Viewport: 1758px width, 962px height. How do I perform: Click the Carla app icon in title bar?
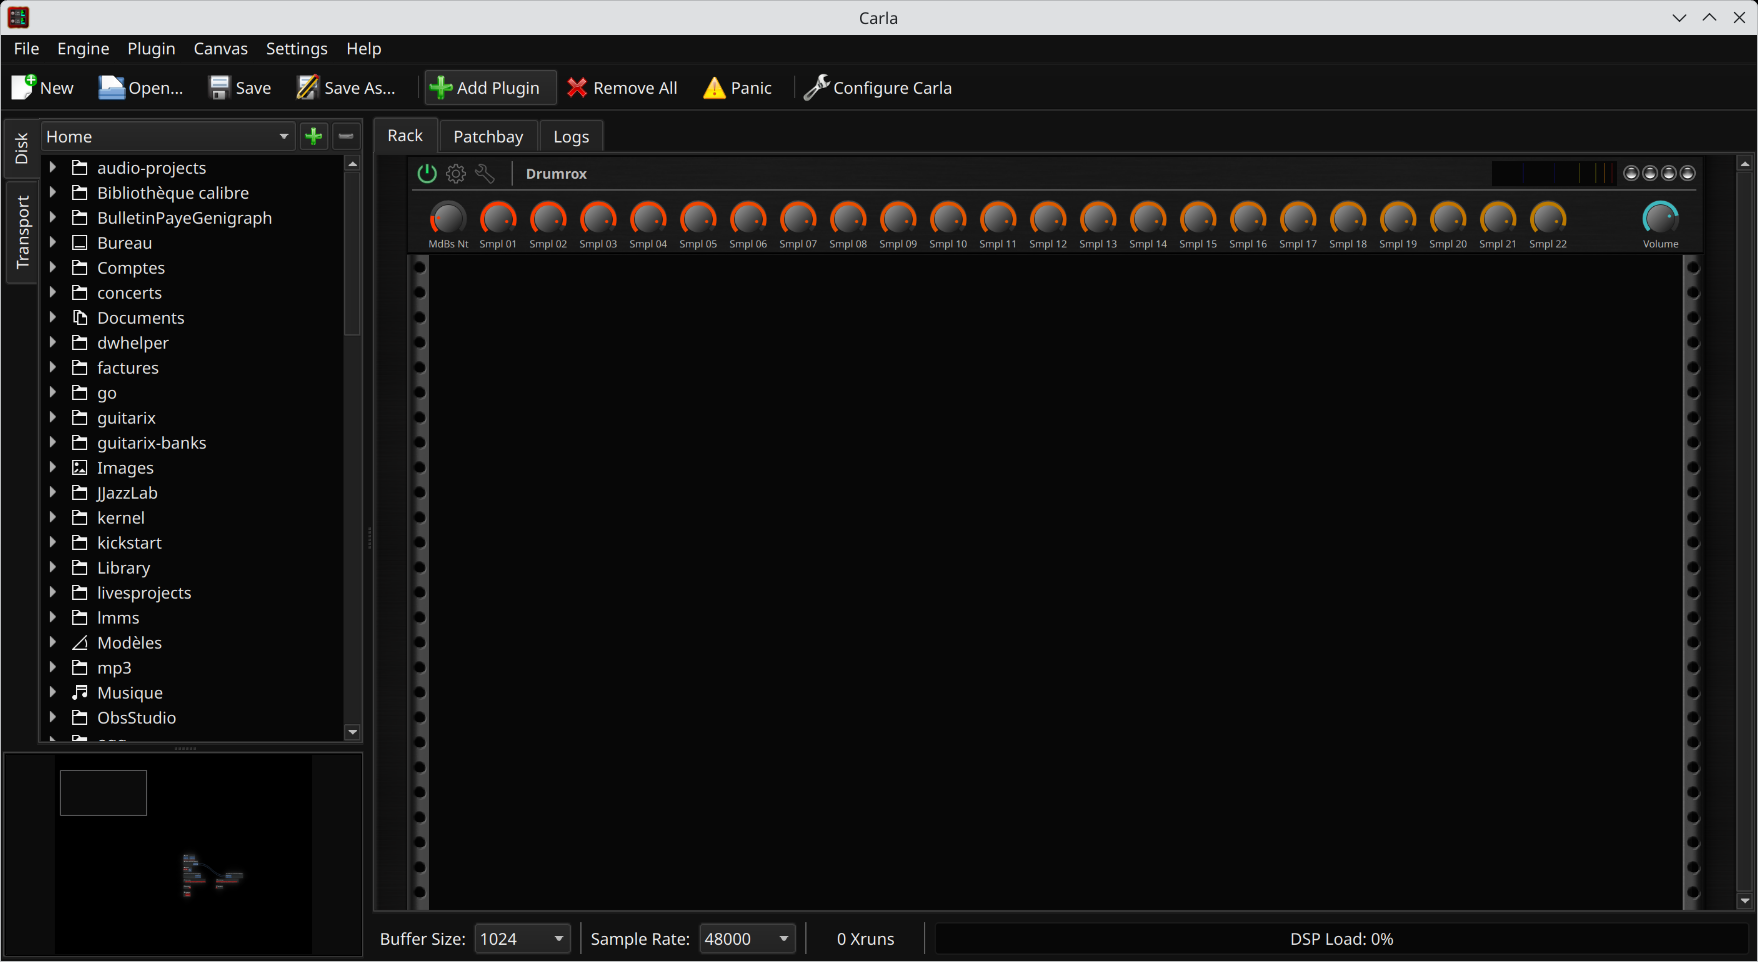[18, 17]
